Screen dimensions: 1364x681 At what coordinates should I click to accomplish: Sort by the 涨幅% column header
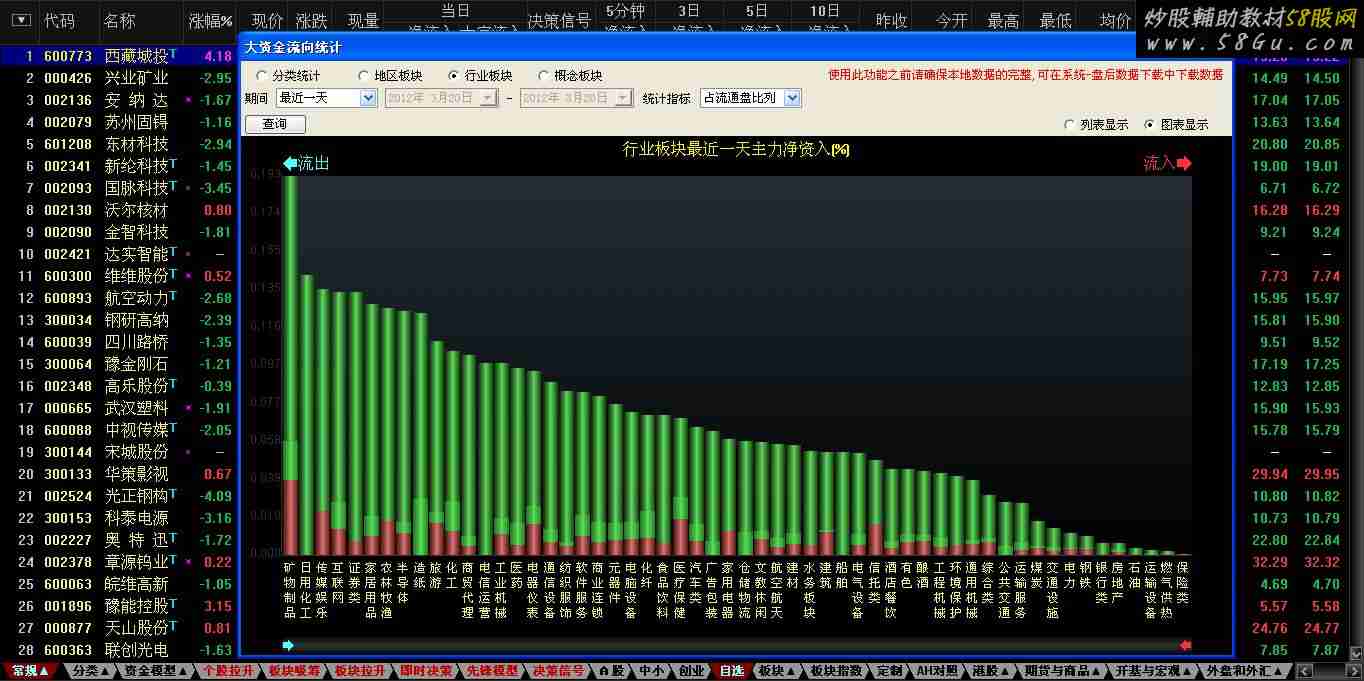point(210,20)
